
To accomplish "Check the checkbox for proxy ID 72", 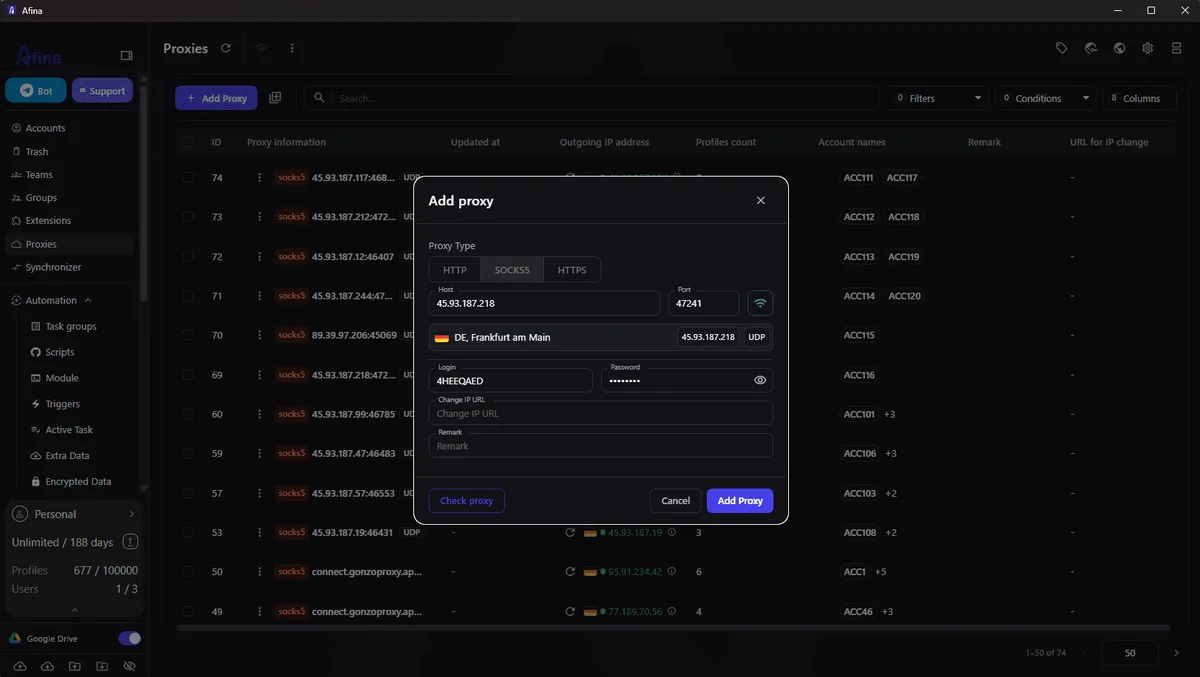I will pyautogui.click(x=188, y=256).
